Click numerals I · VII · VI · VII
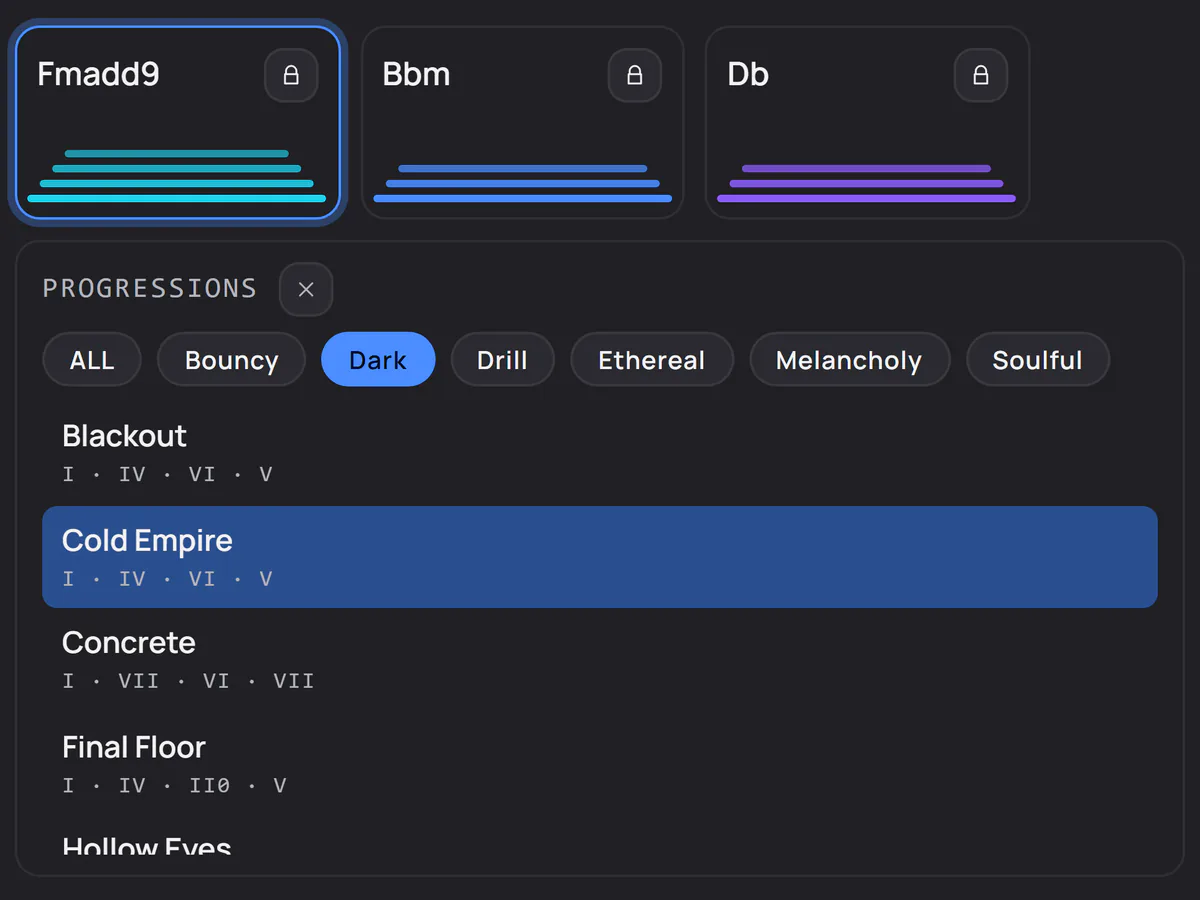 [x=188, y=681]
